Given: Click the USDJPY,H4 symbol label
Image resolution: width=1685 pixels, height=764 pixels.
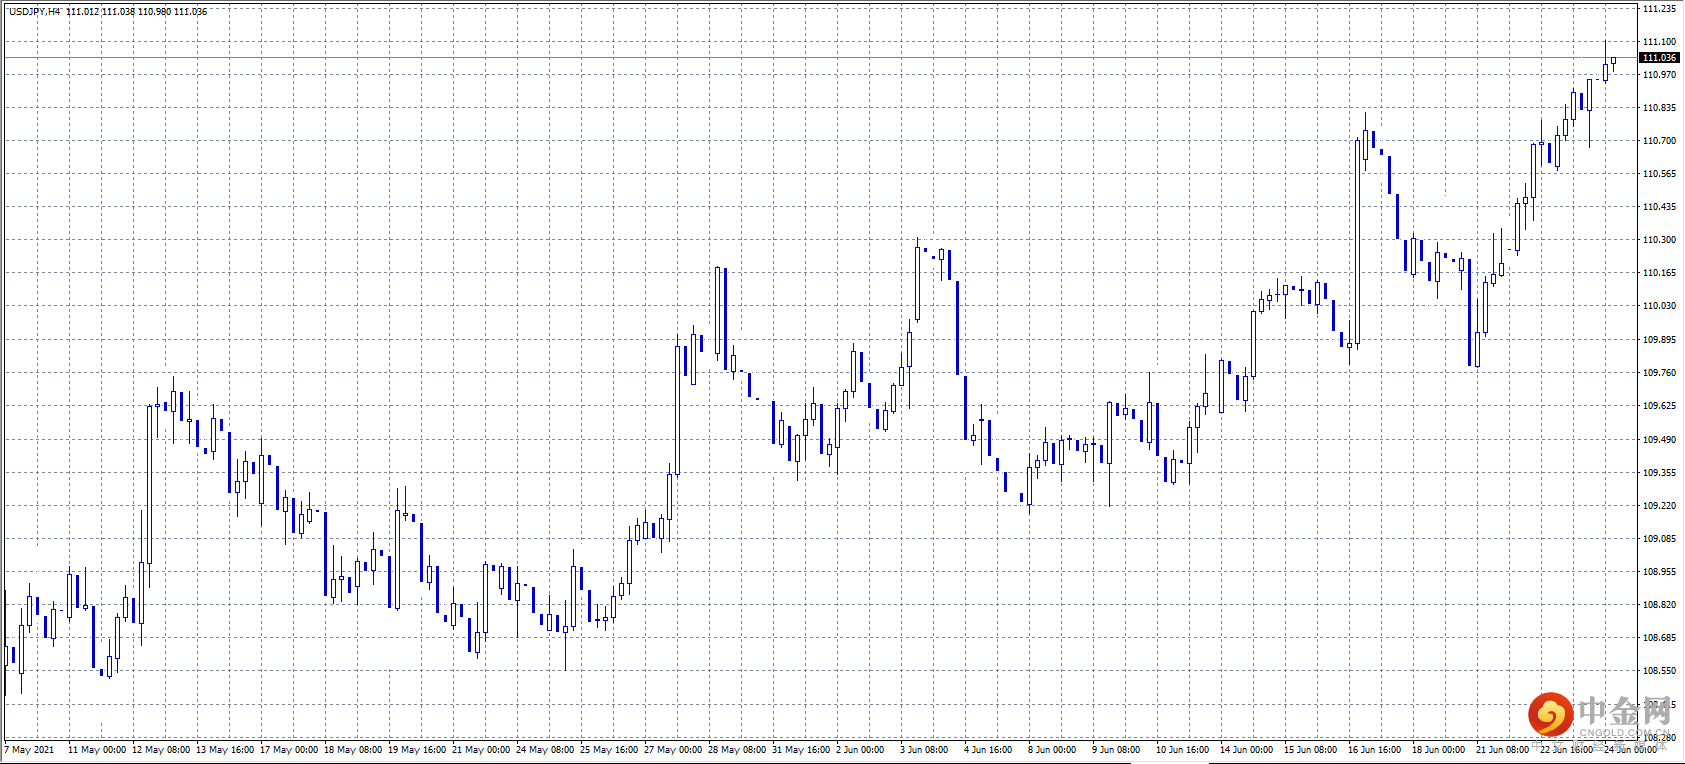Looking at the screenshot, I should click(34, 12).
